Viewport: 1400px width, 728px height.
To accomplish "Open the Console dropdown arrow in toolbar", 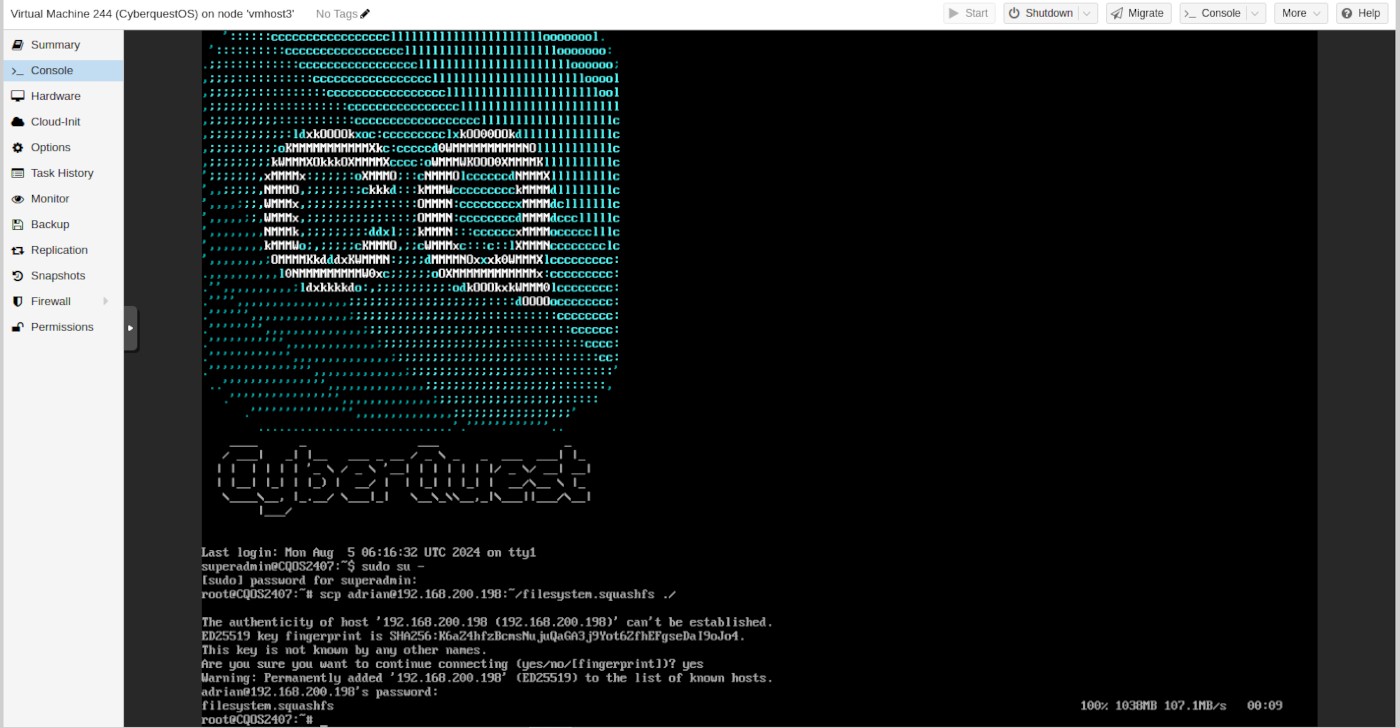I will coord(1256,13).
